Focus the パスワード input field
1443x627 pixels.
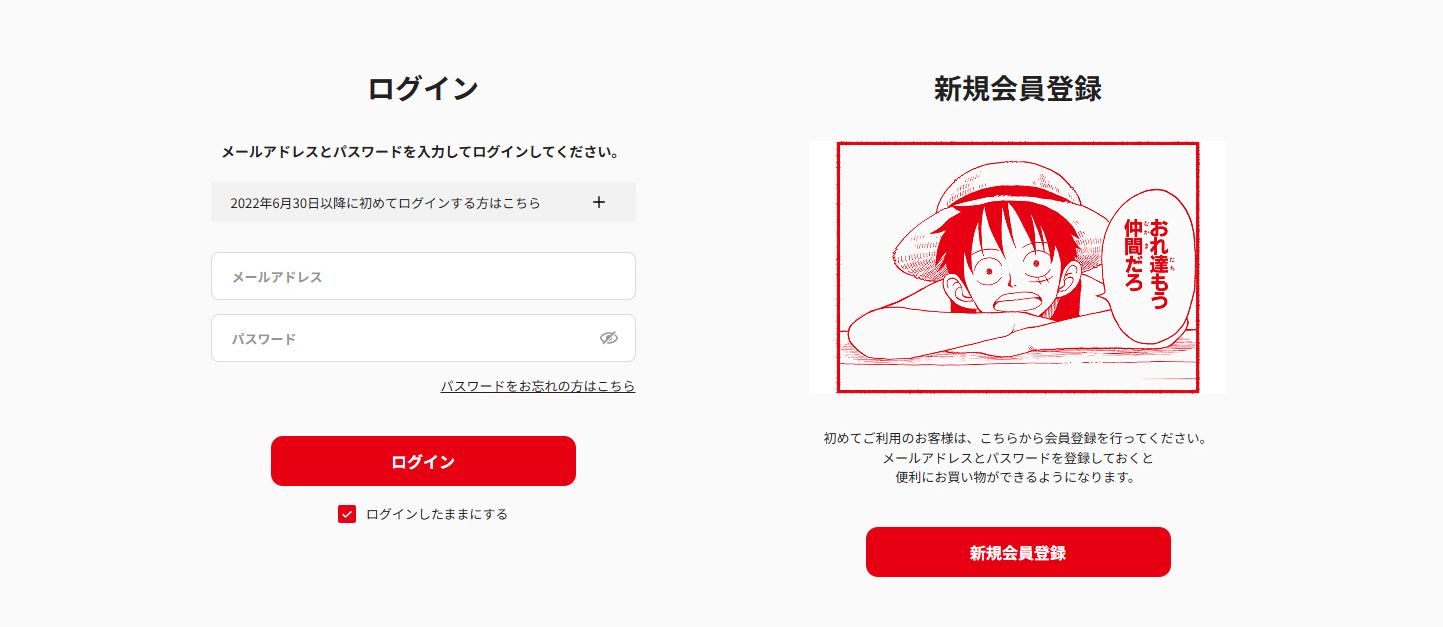tap(423, 338)
